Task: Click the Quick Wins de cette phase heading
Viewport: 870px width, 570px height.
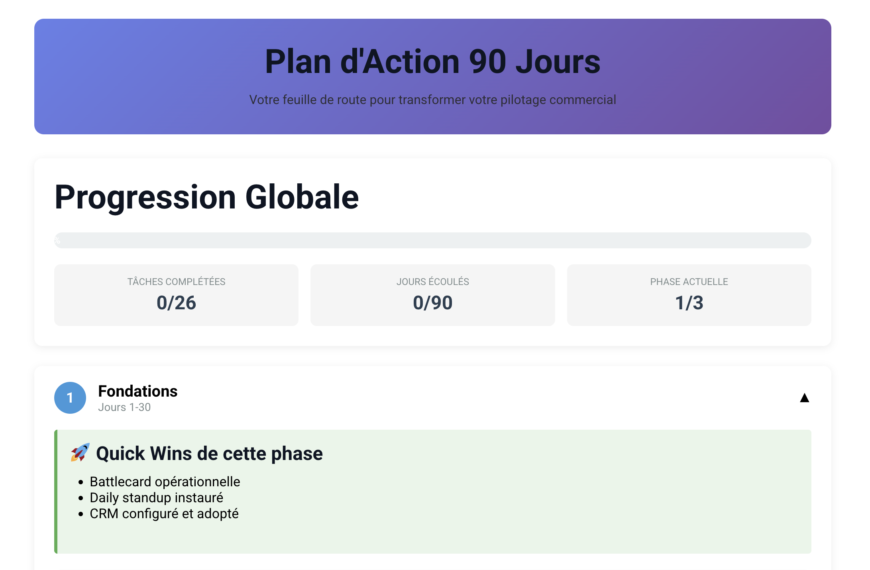Action: [209, 453]
